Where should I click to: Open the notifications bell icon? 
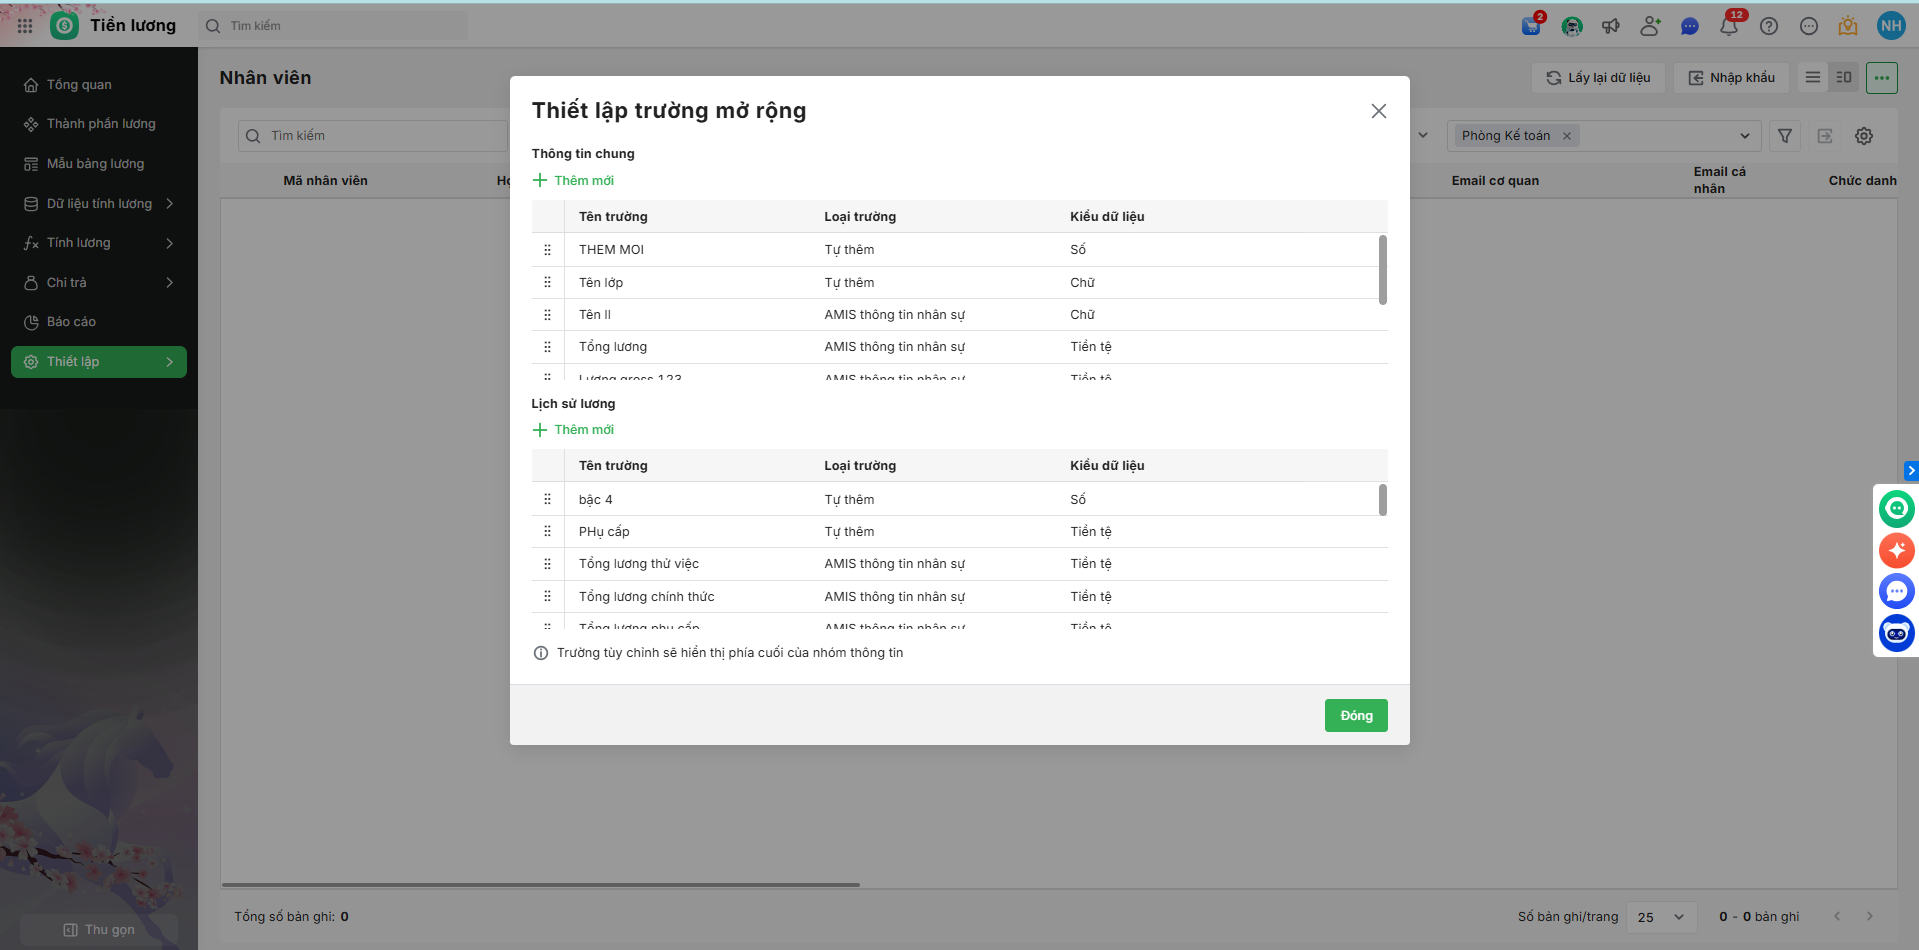click(1728, 26)
